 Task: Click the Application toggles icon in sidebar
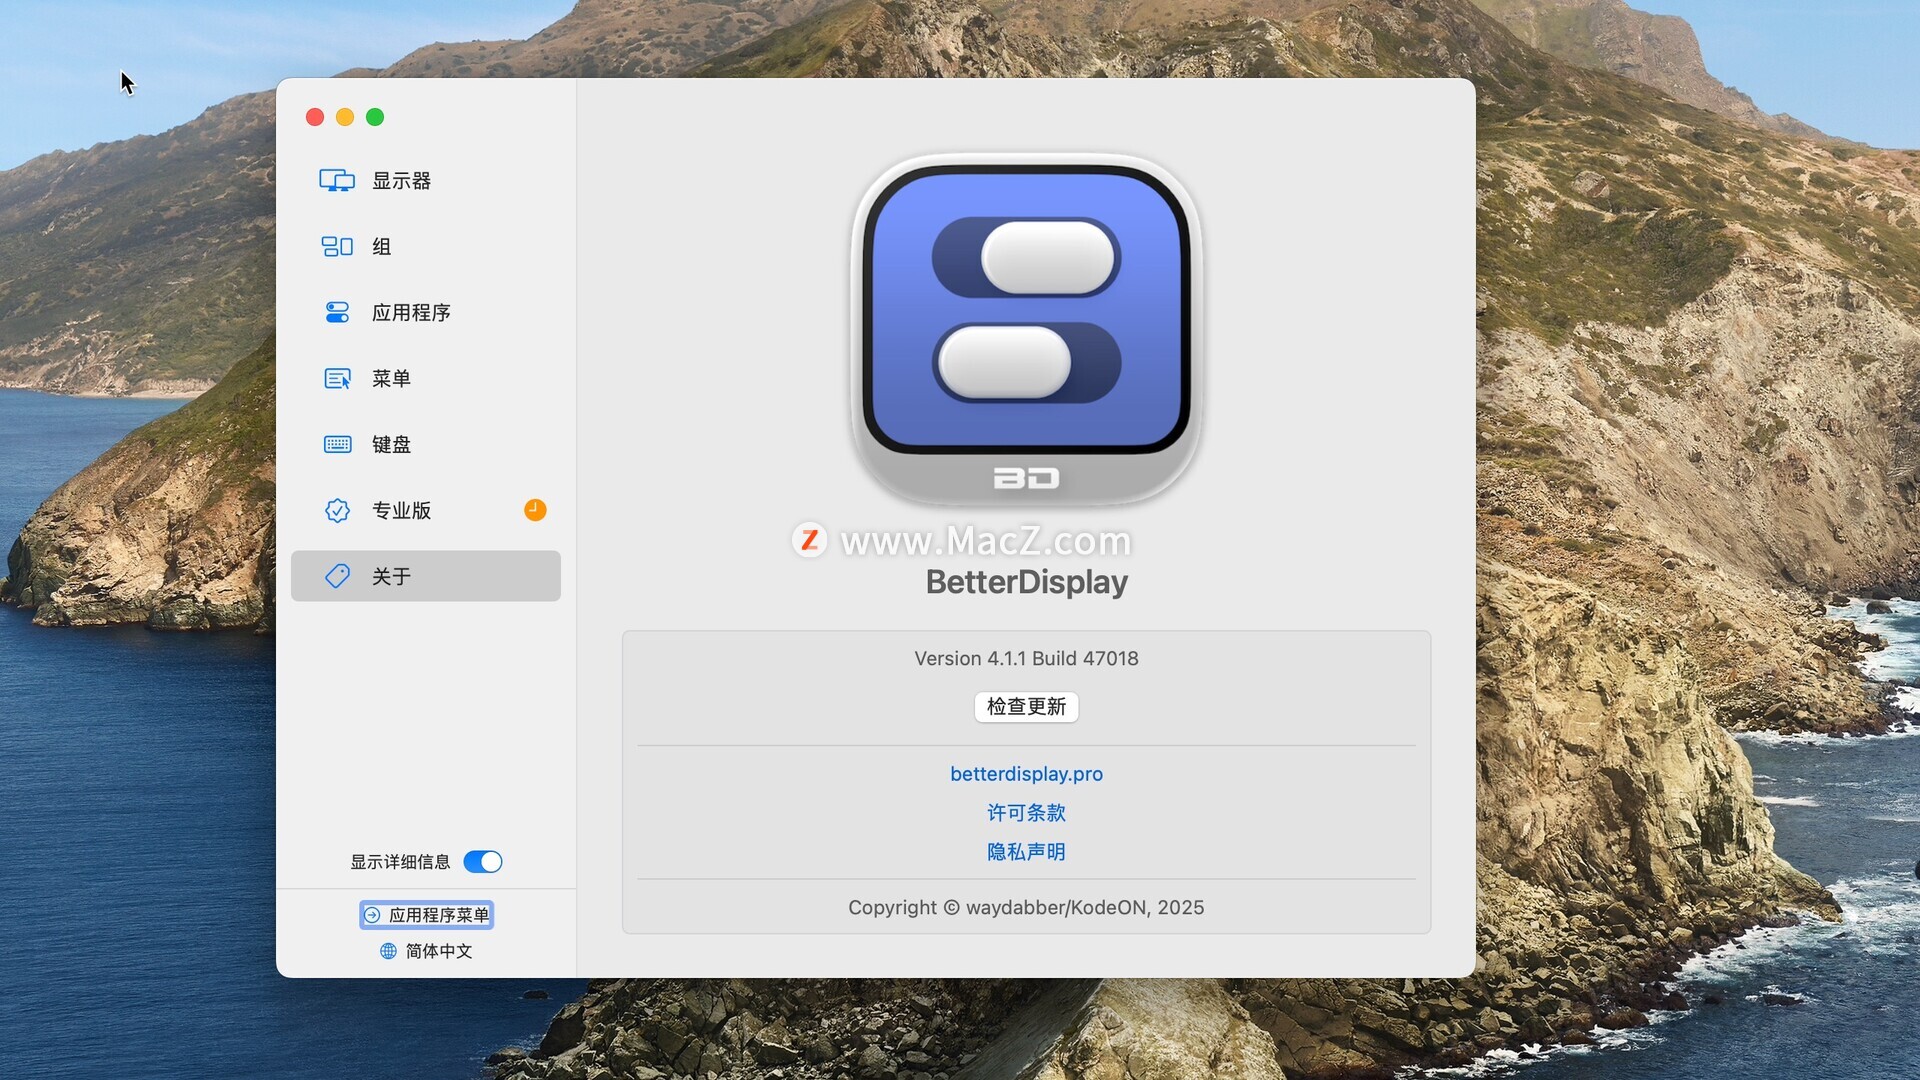[337, 313]
